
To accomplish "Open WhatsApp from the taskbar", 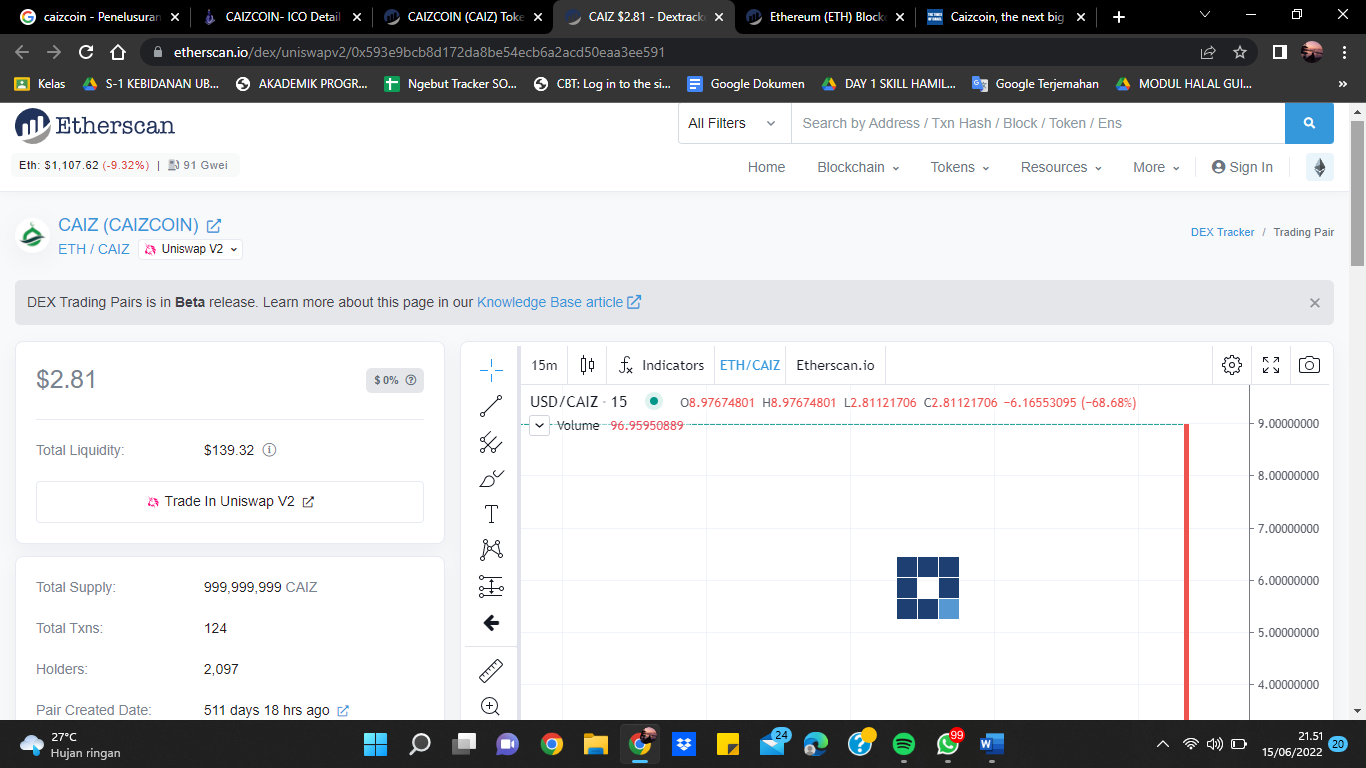I will point(948,744).
